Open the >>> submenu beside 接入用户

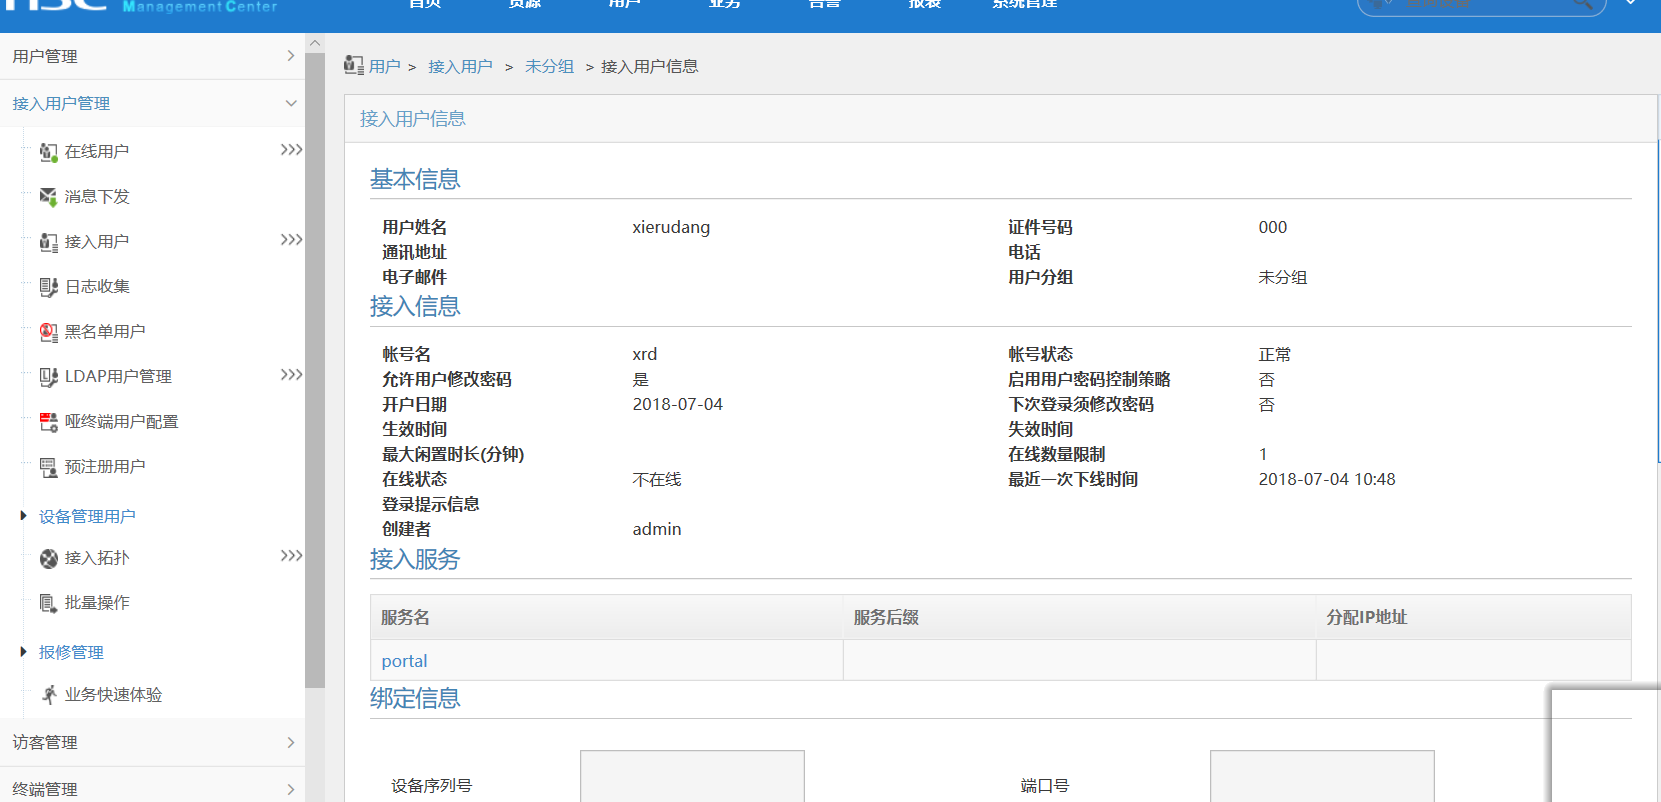[x=291, y=240]
